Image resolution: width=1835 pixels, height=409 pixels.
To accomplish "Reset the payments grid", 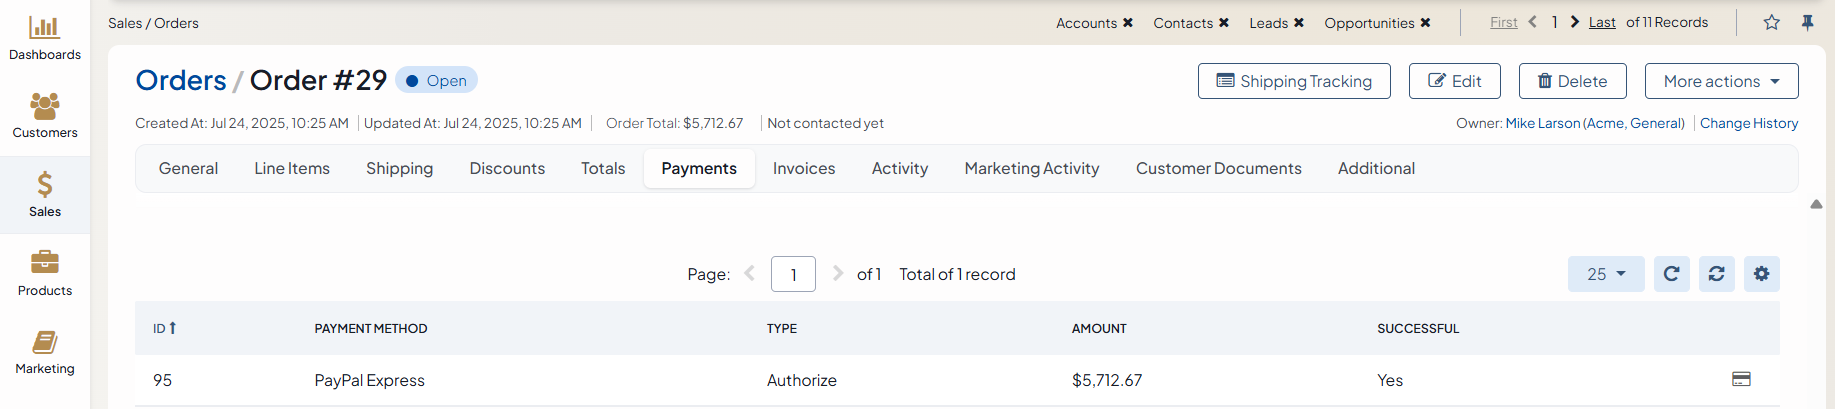I will [x=1716, y=274].
